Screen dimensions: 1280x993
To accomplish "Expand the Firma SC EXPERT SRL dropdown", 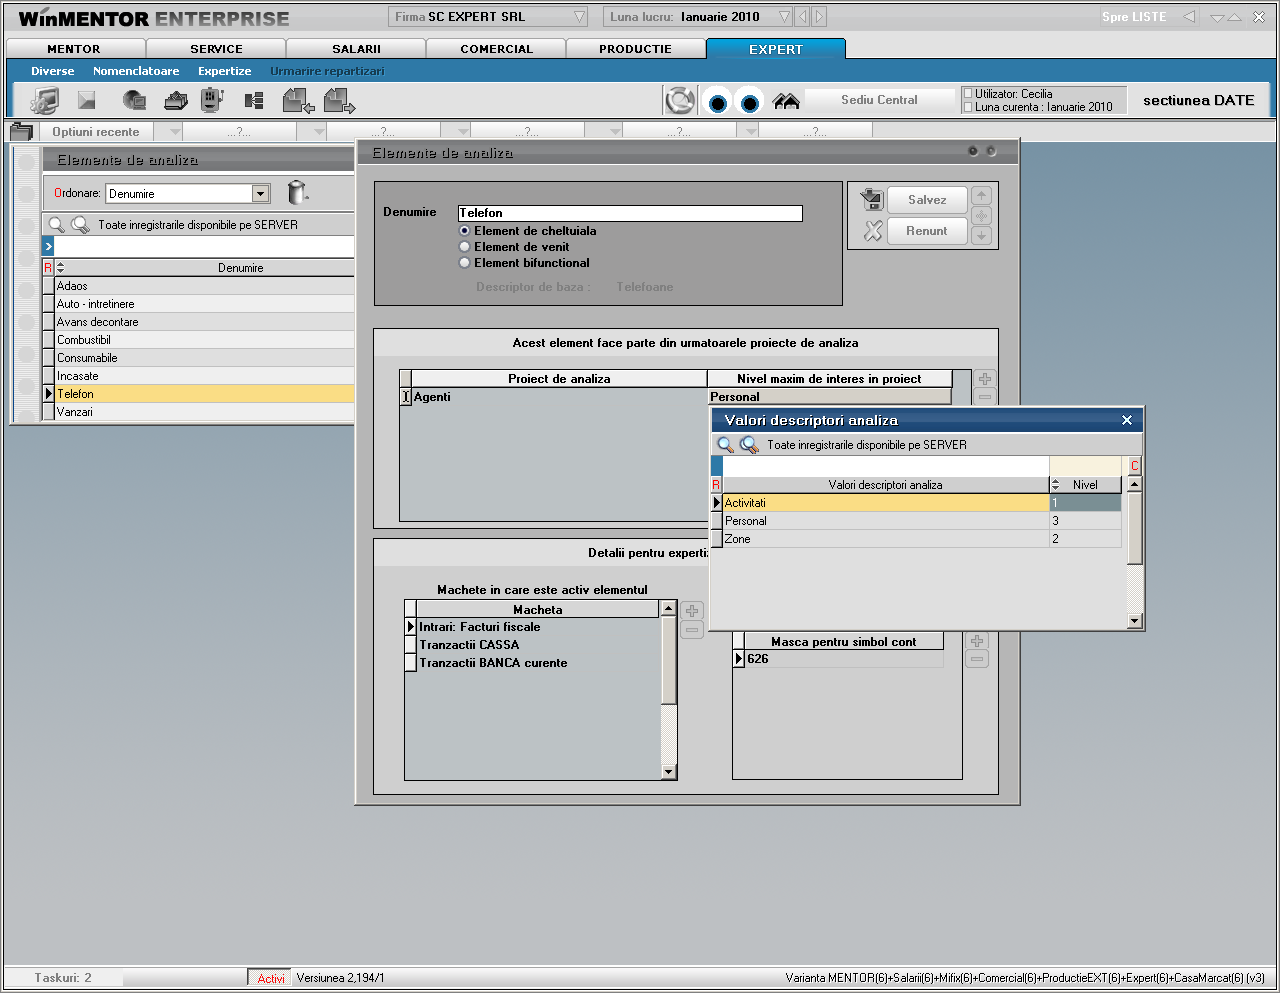I will (x=579, y=17).
